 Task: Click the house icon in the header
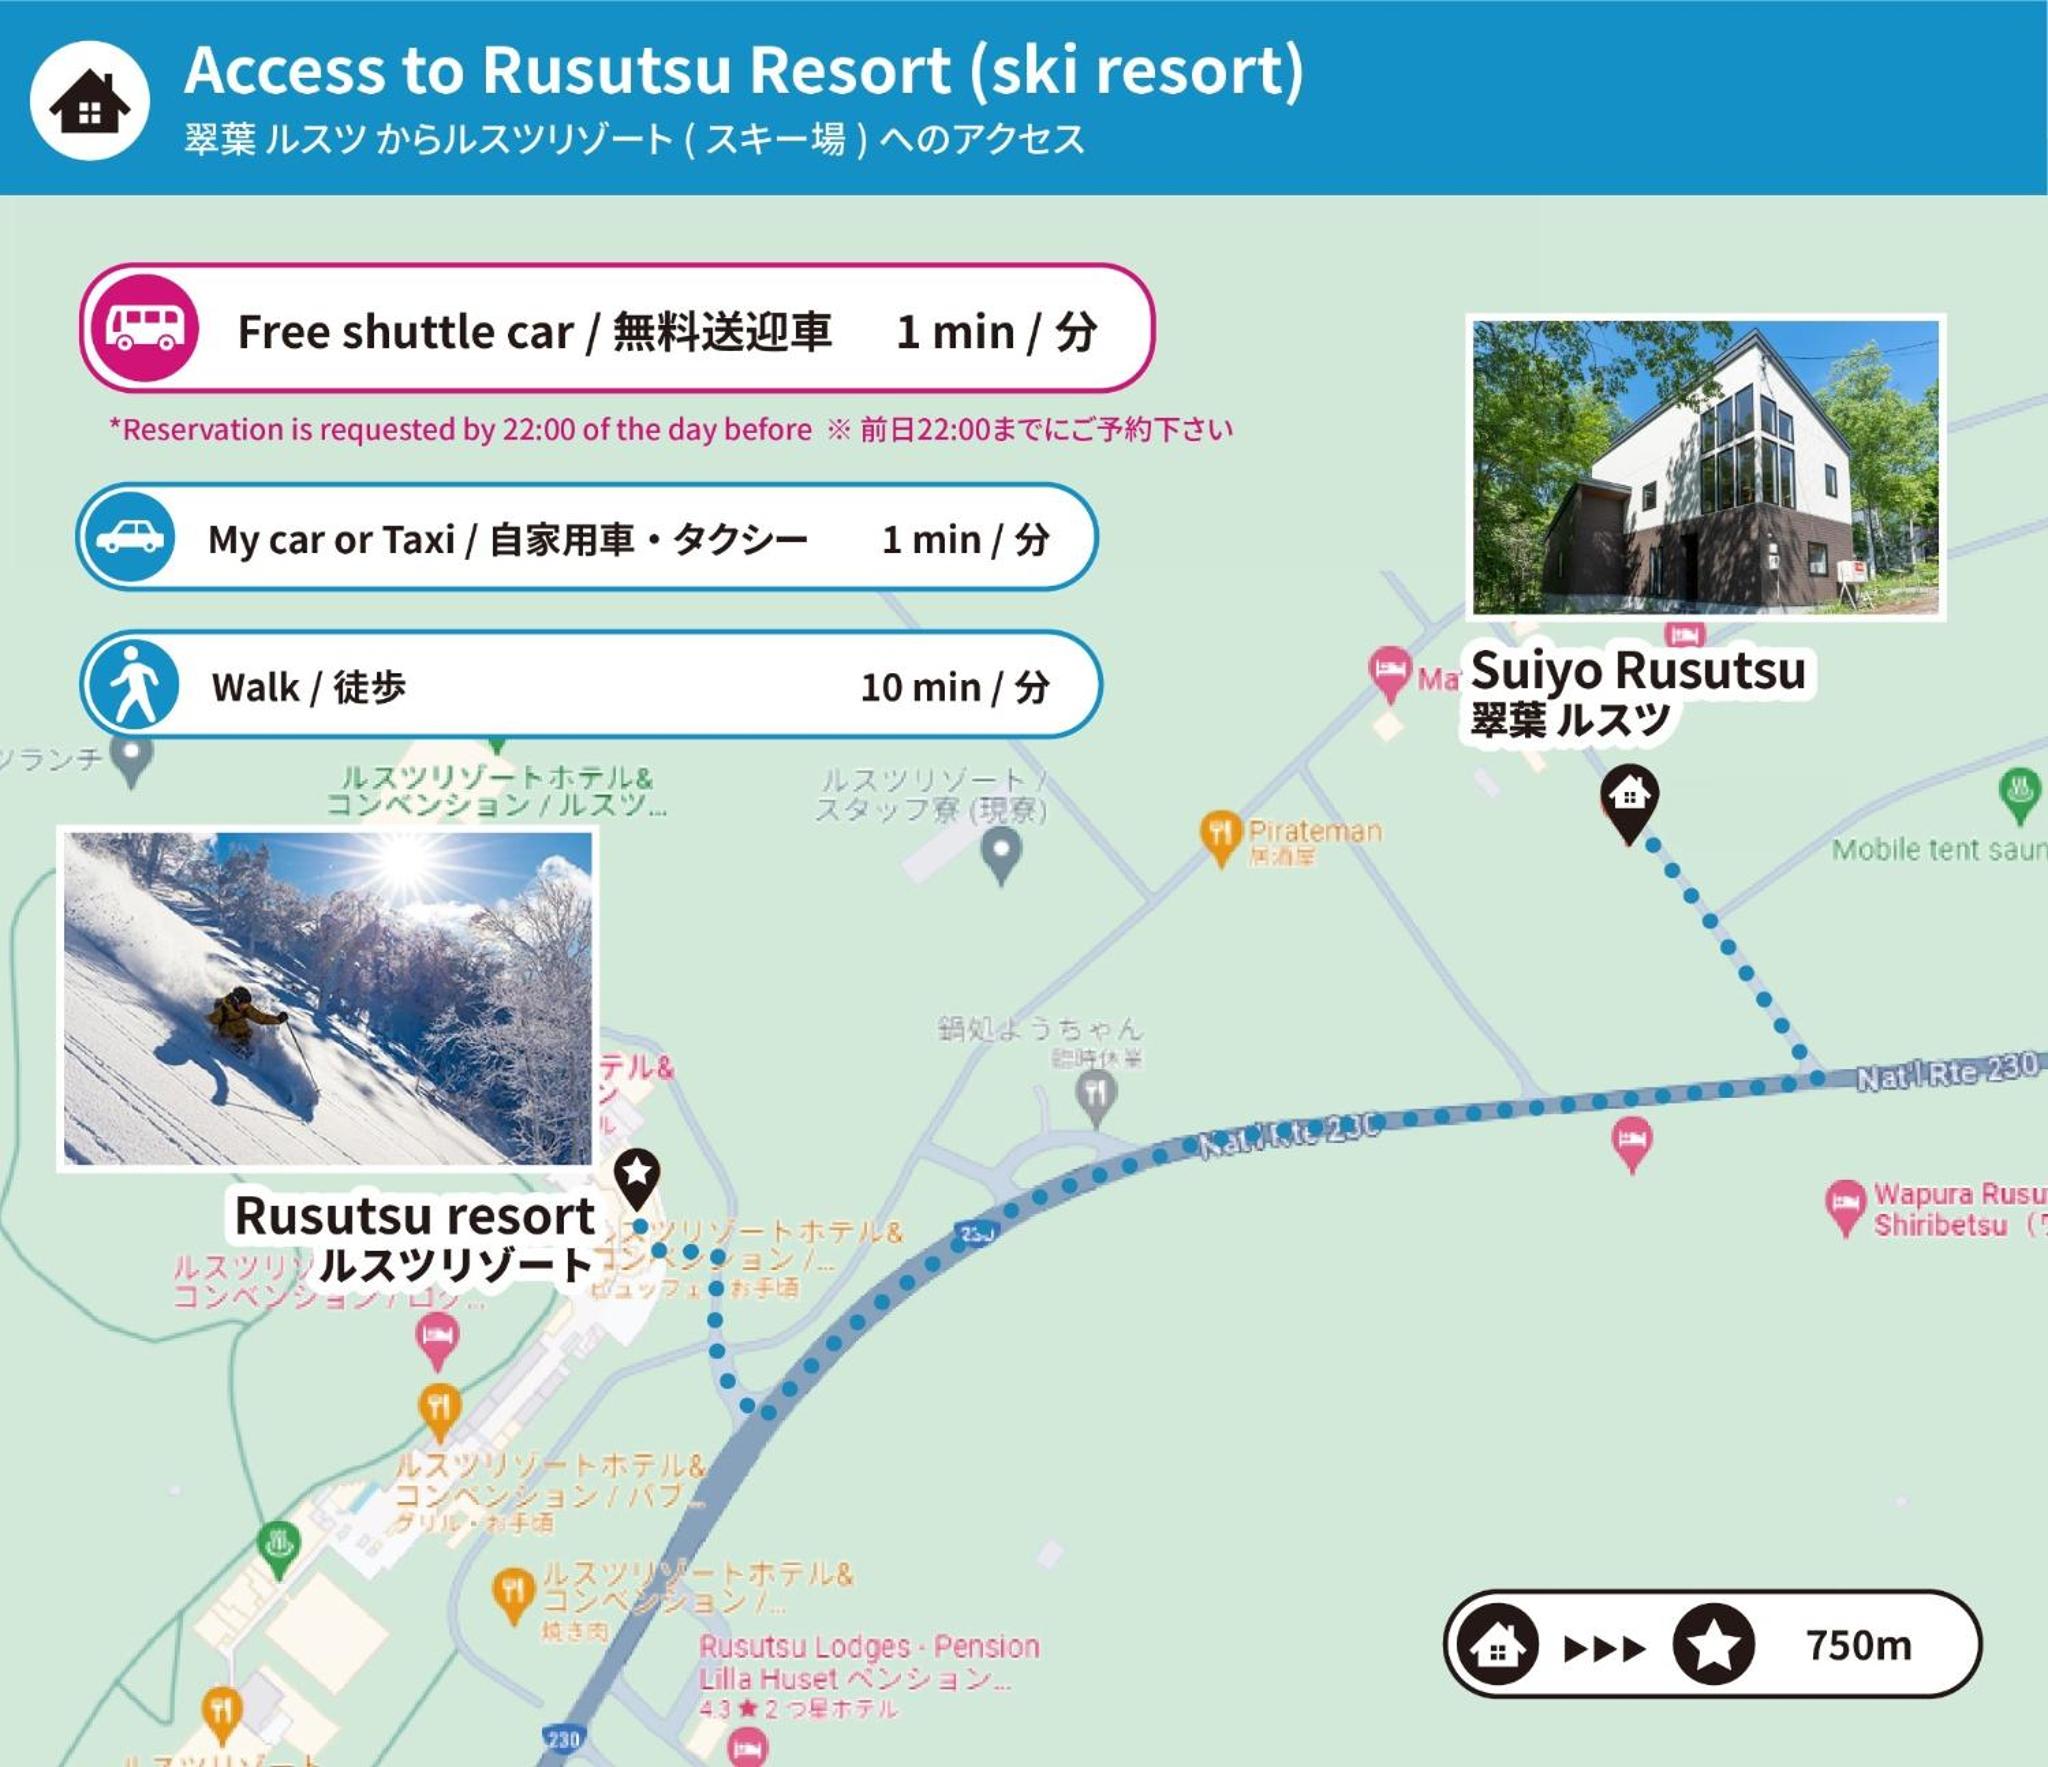pos(90,100)
